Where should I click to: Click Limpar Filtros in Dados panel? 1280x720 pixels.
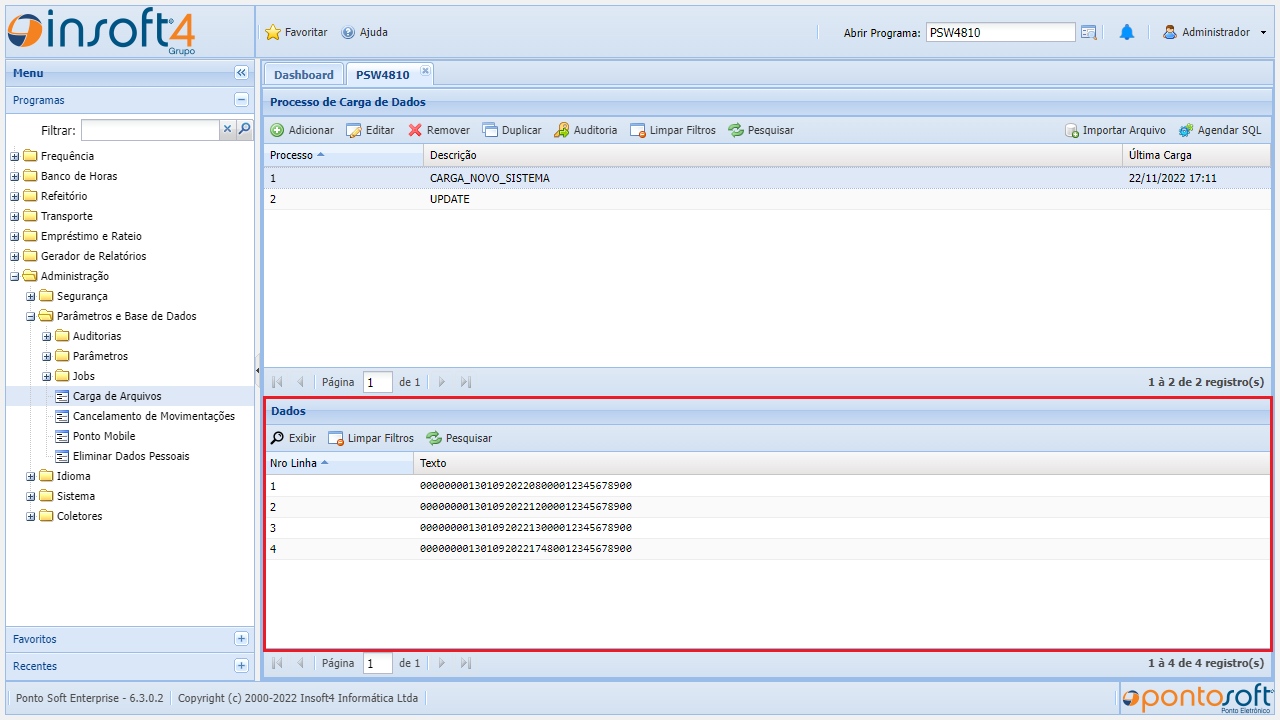tap(371, 438)
